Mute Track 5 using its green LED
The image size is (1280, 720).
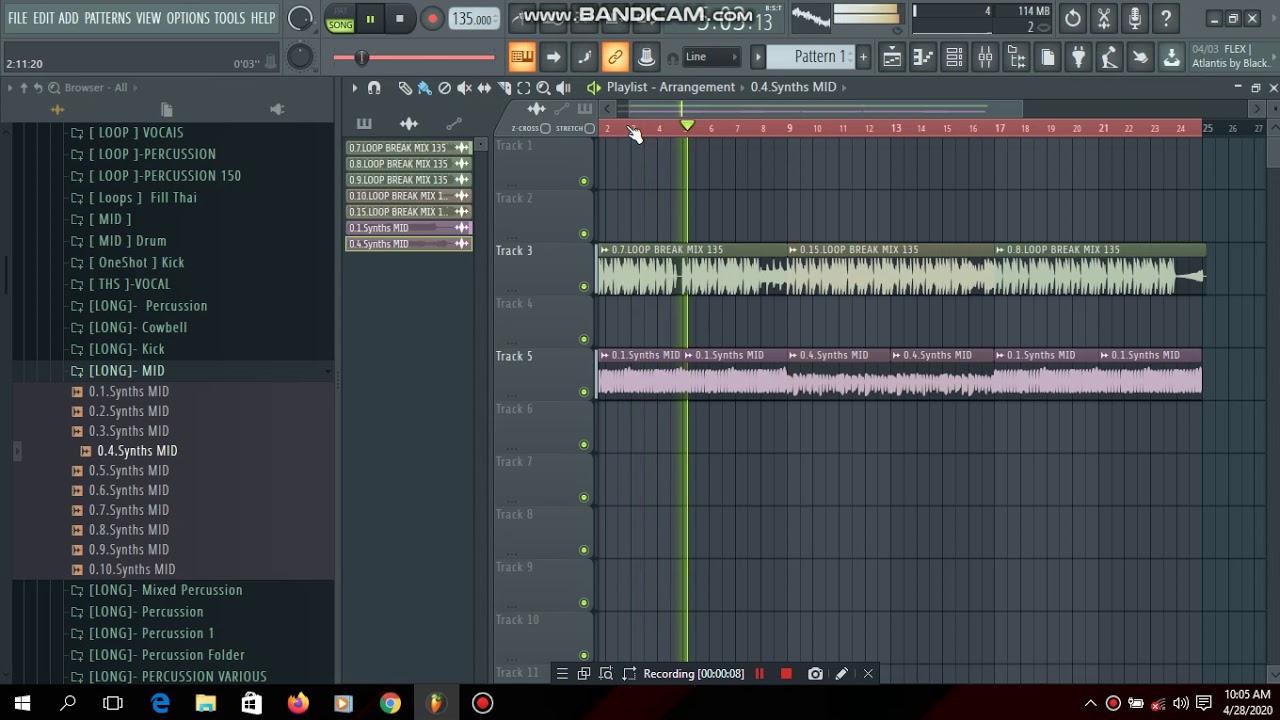pos(584,392)
